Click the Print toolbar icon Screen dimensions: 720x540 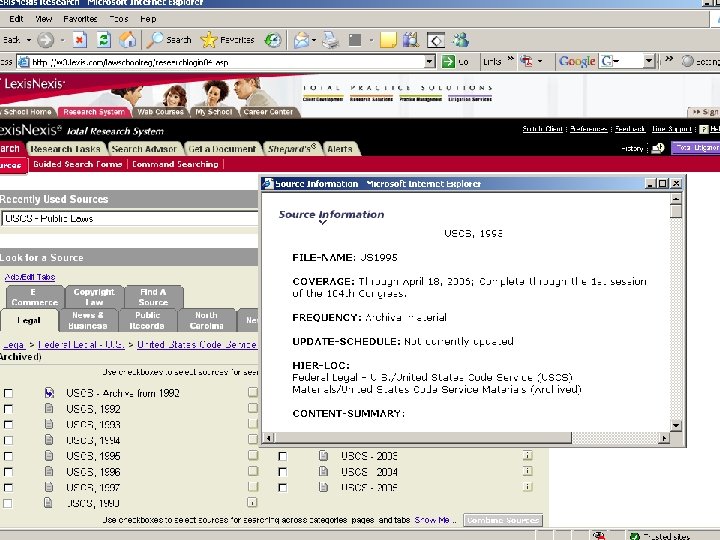click(330, 40)
